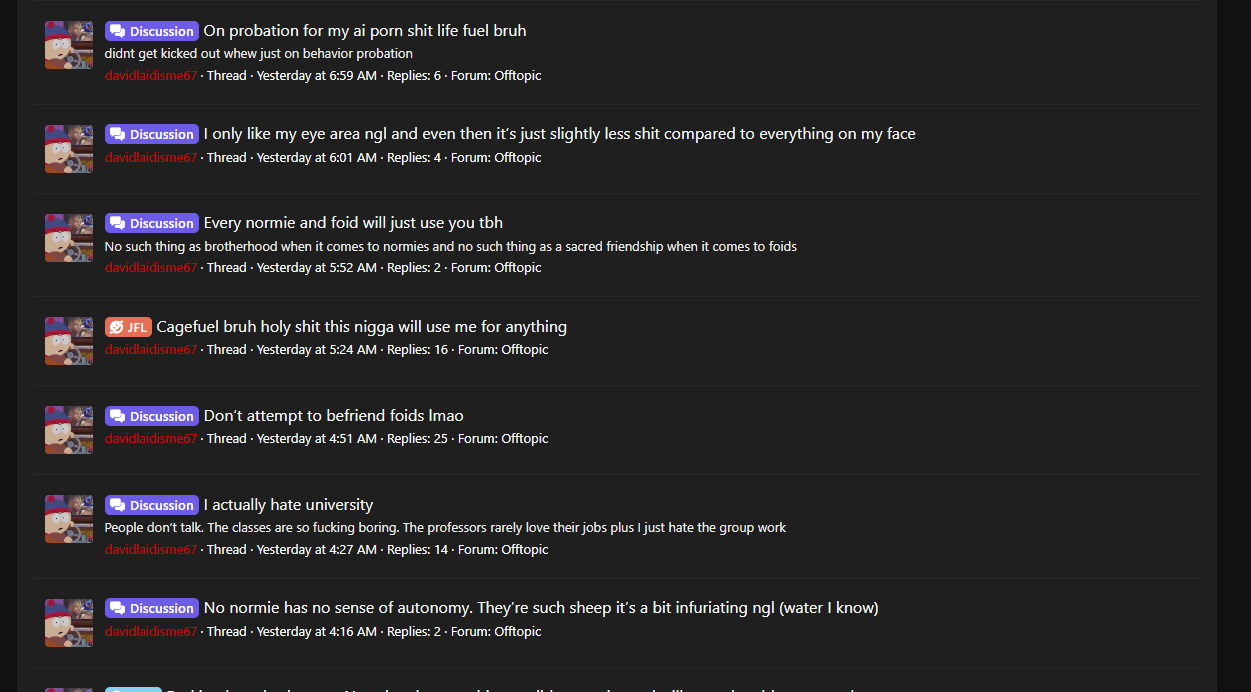The height and width of the screenshot is (692, 1251).
Task: Click avatar next to the JFL-tagged thread
Action: click(x=69, y=341)
